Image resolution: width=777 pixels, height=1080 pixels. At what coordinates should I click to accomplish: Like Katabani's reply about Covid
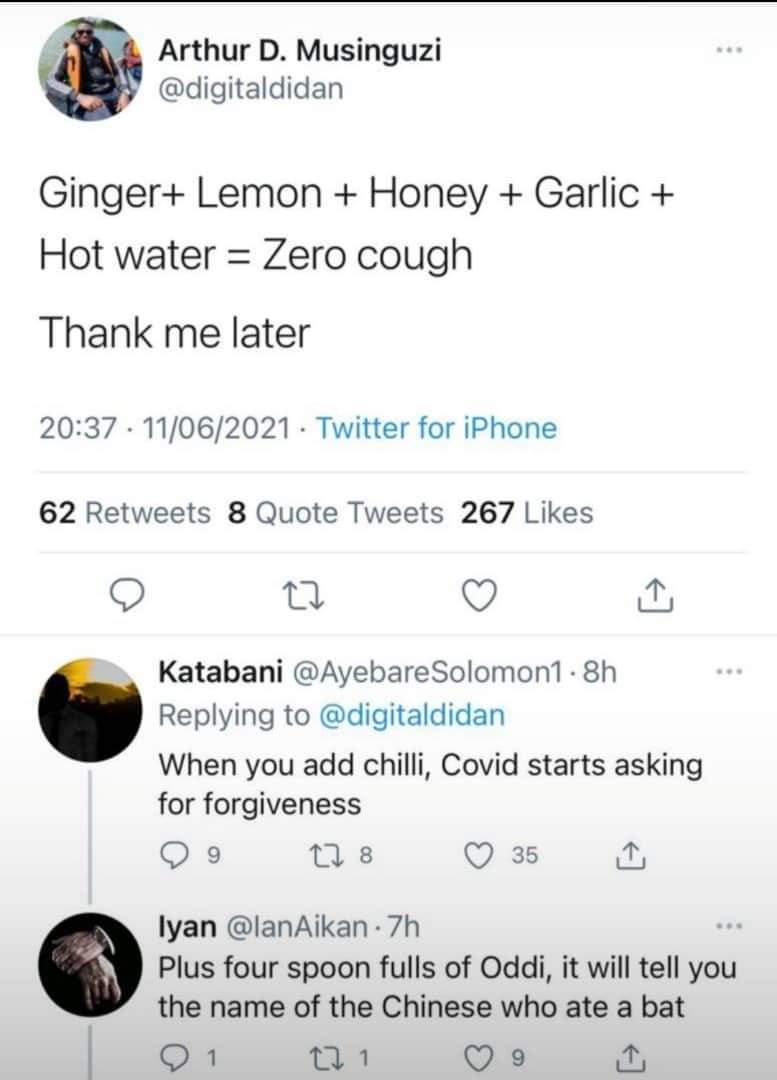click(479, 855)
